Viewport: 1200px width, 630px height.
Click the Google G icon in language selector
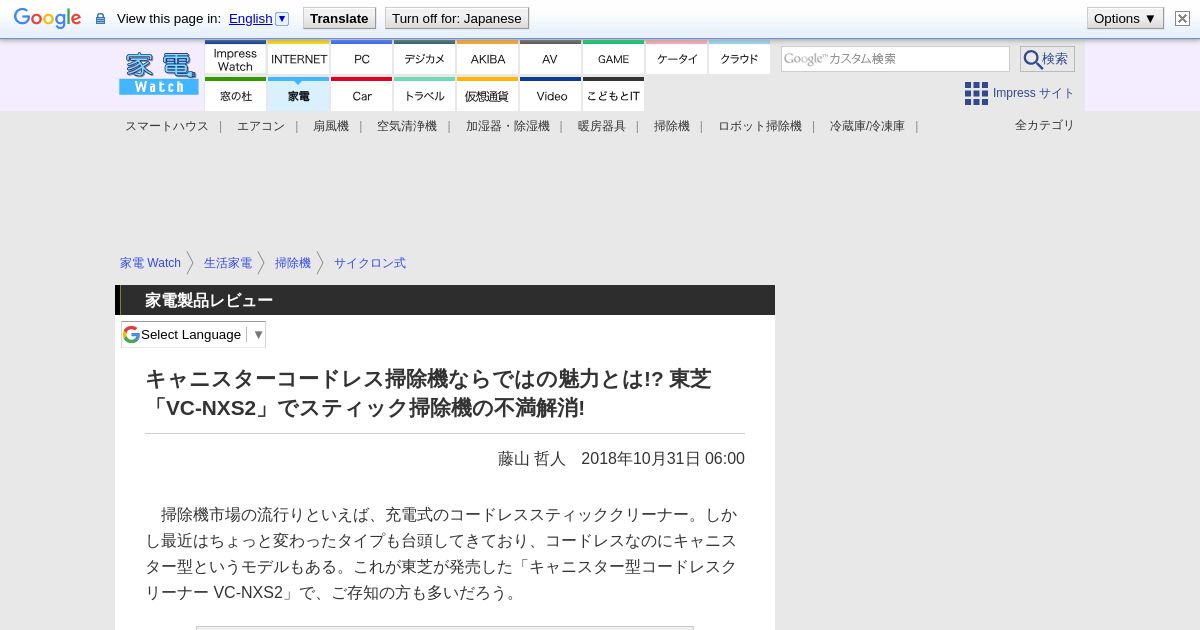[x=131, y=334]
